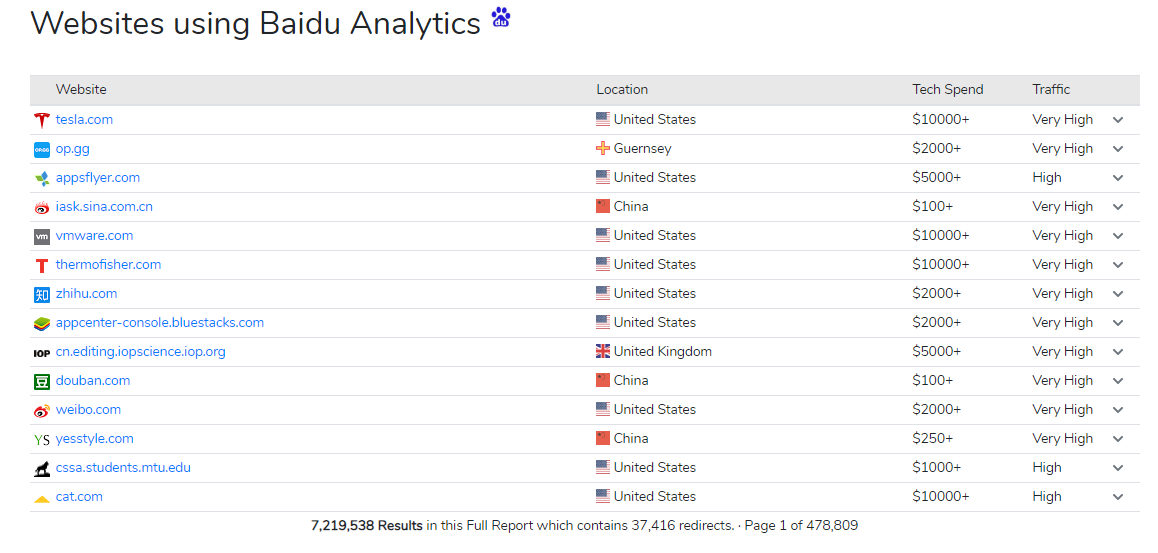Image resolution: width=1158 pixels, height=553 pixels.
Task: Click the cat.com yellow triangle favicon
Action: 41,497
